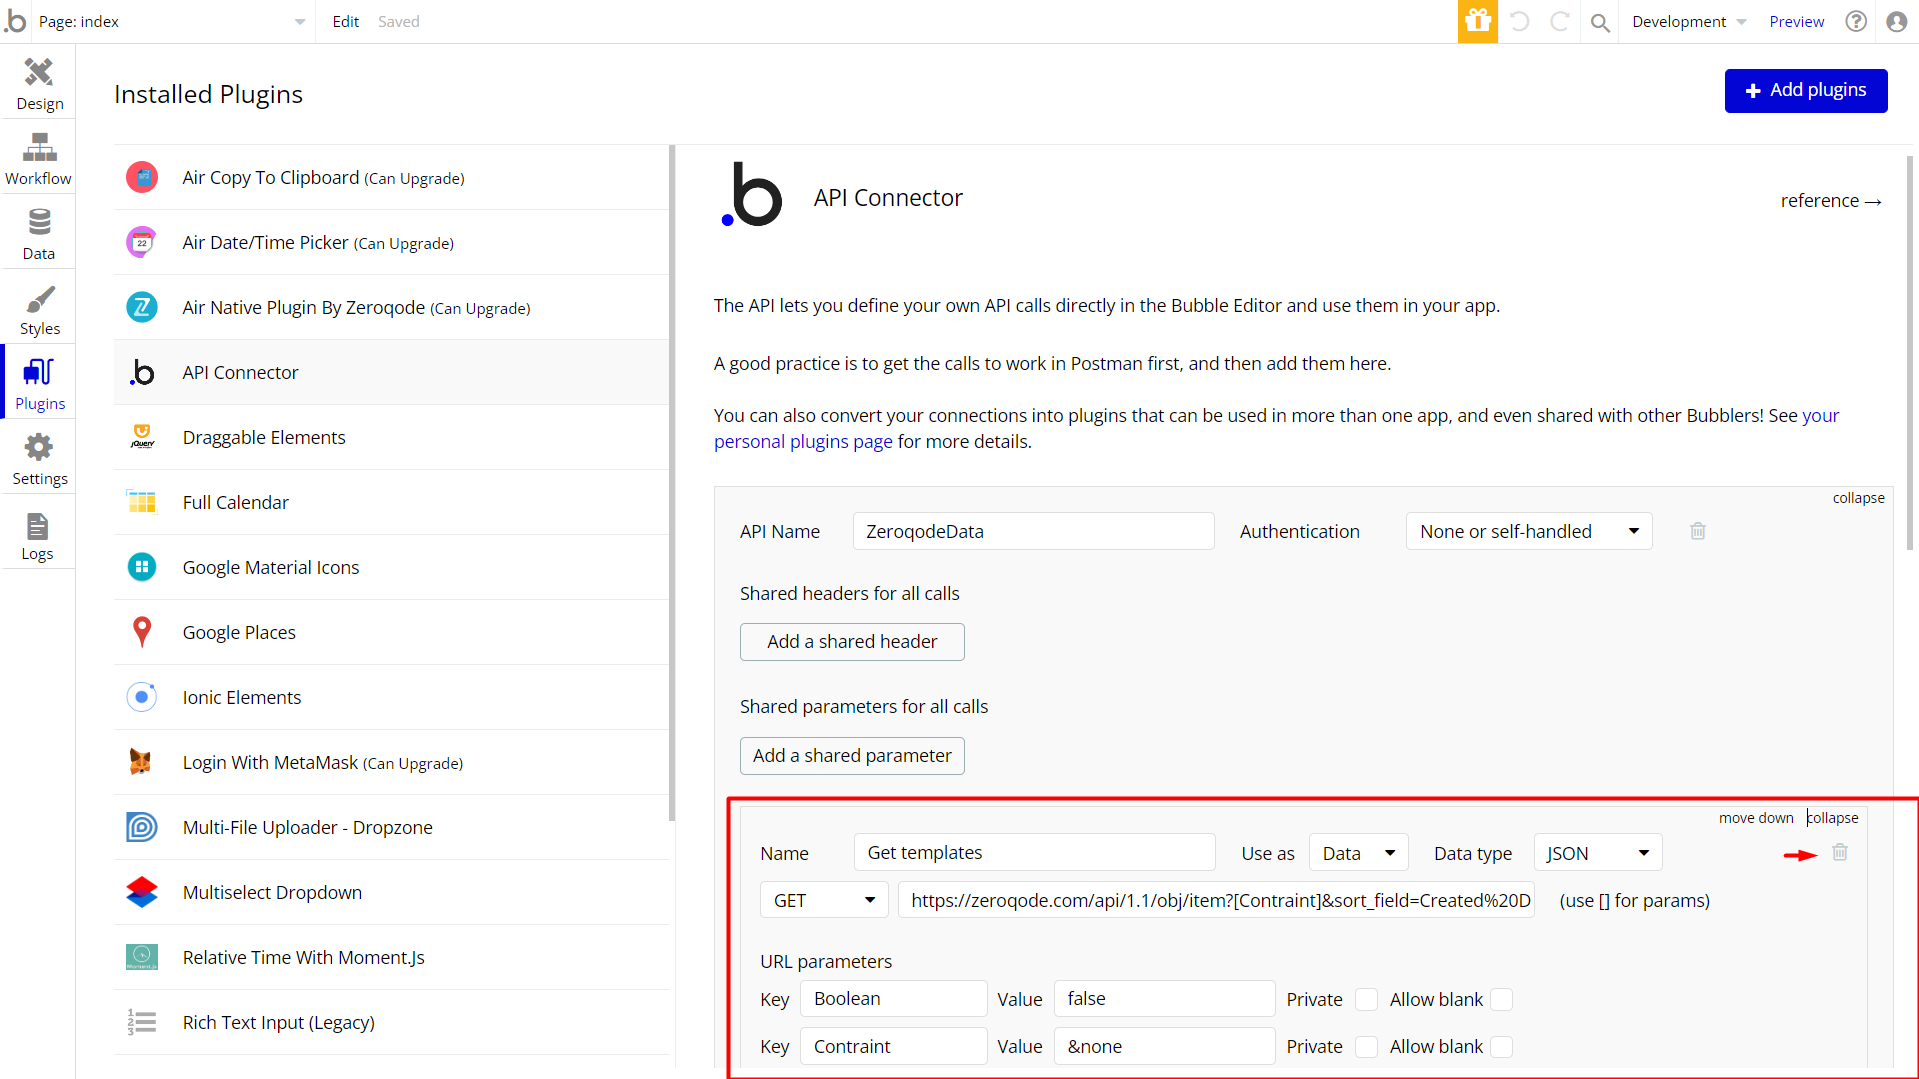Select Full Calendar plugin icon
Image resolution: width=1919 pixels, height=1079 pixels.
[x=142, y=502]
